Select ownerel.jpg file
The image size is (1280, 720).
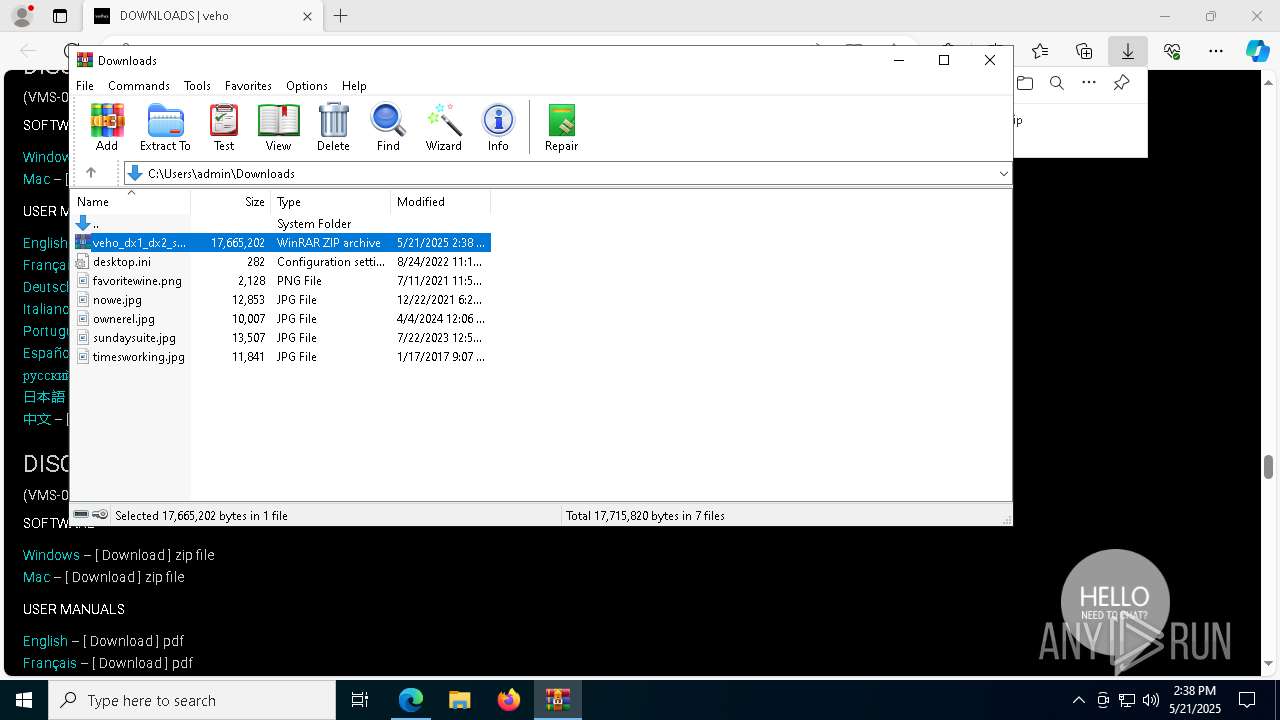[281, 319]
